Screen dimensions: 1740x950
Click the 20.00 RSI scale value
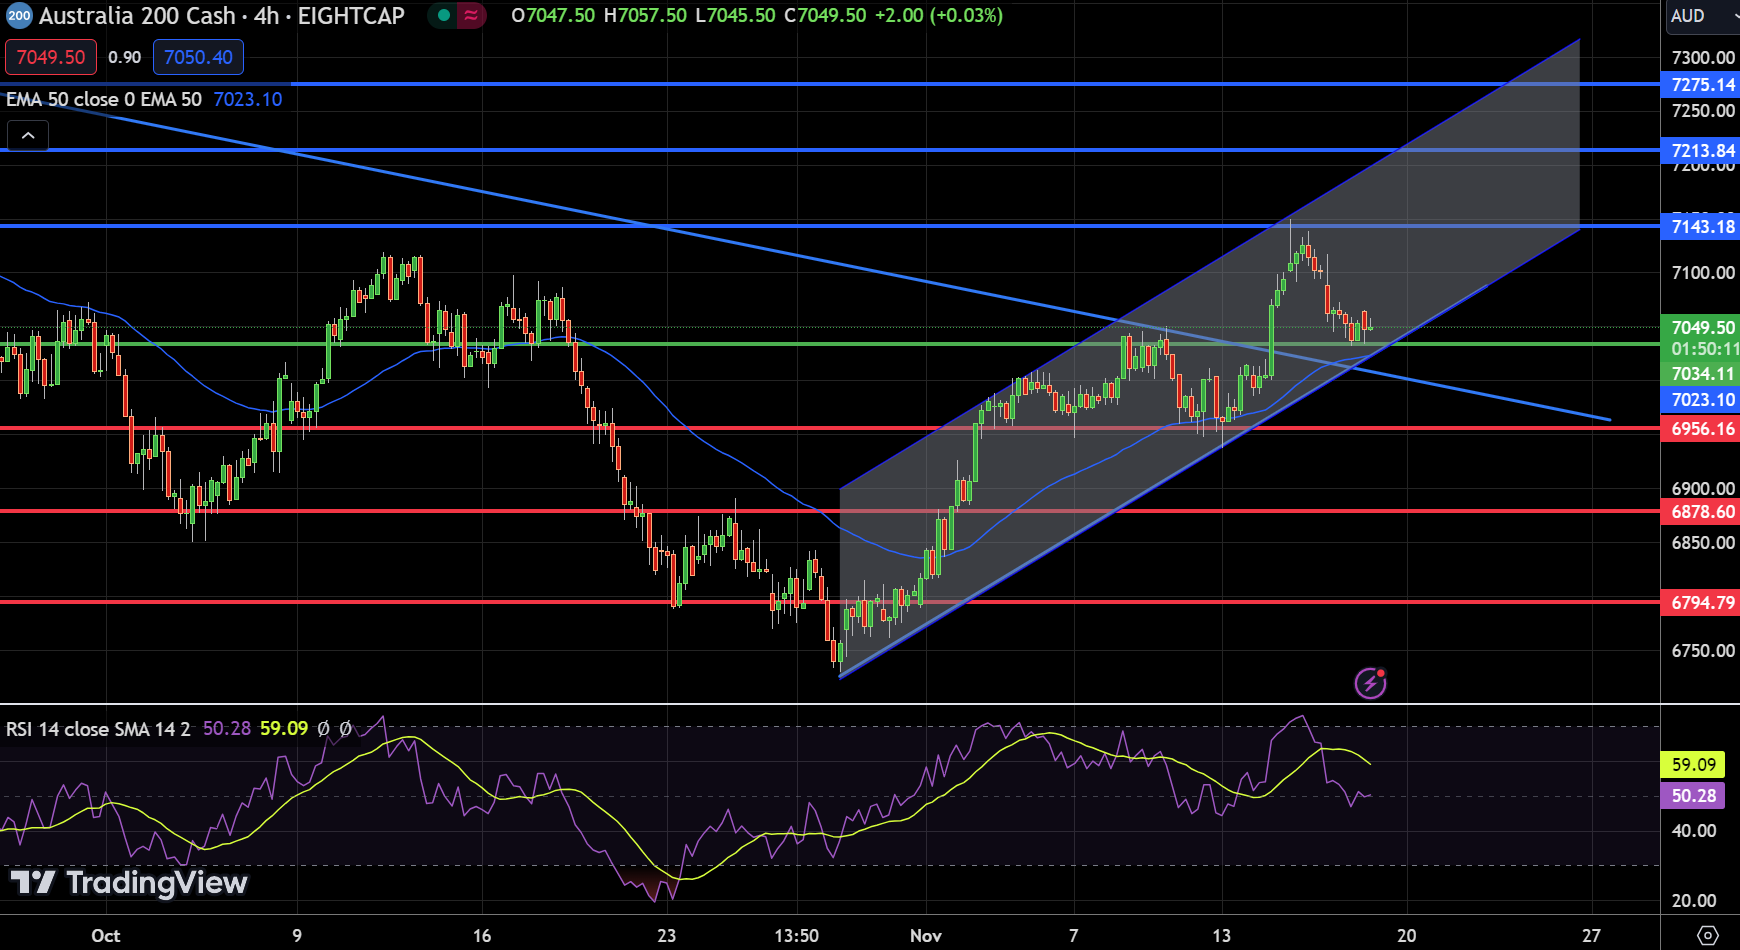point(1694,901)
